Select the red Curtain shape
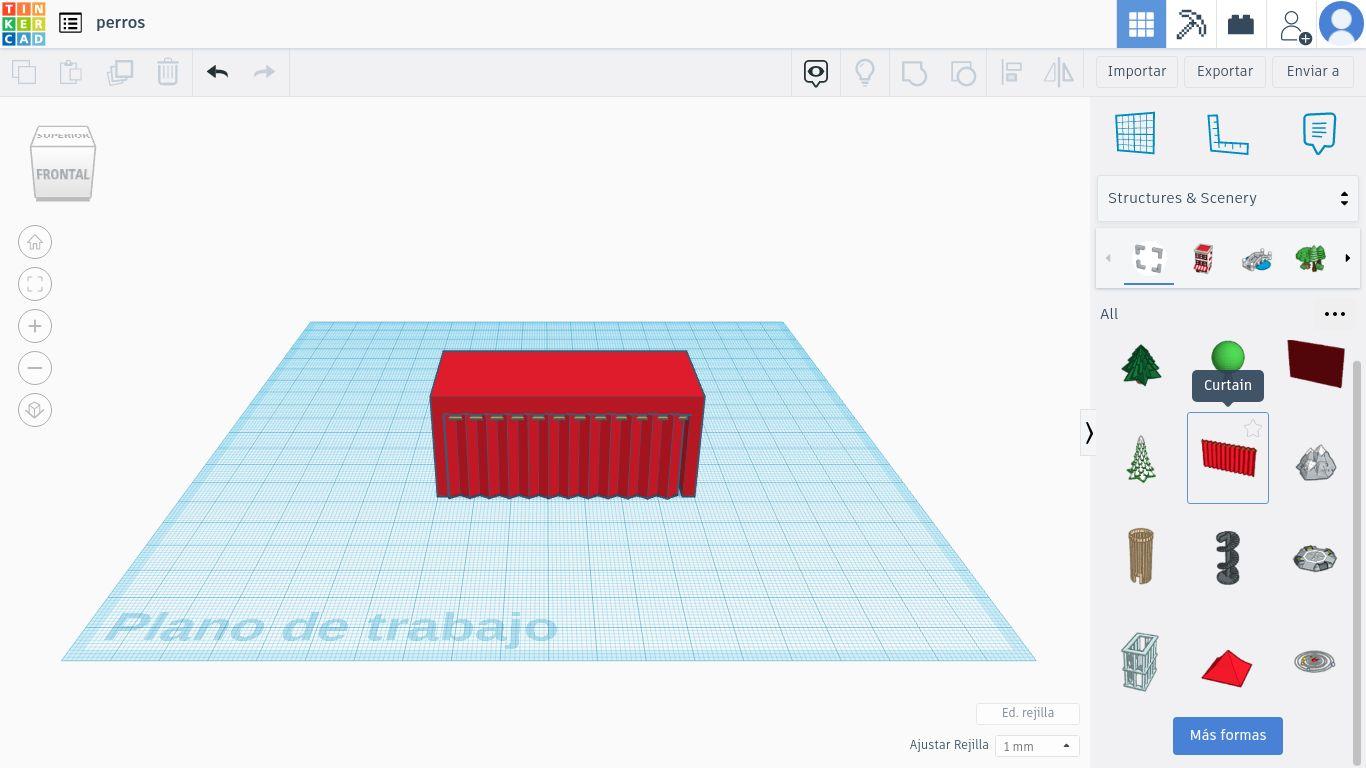Screen dimensions: 1366x768 pyautogui.click(x=1228, y=458)
